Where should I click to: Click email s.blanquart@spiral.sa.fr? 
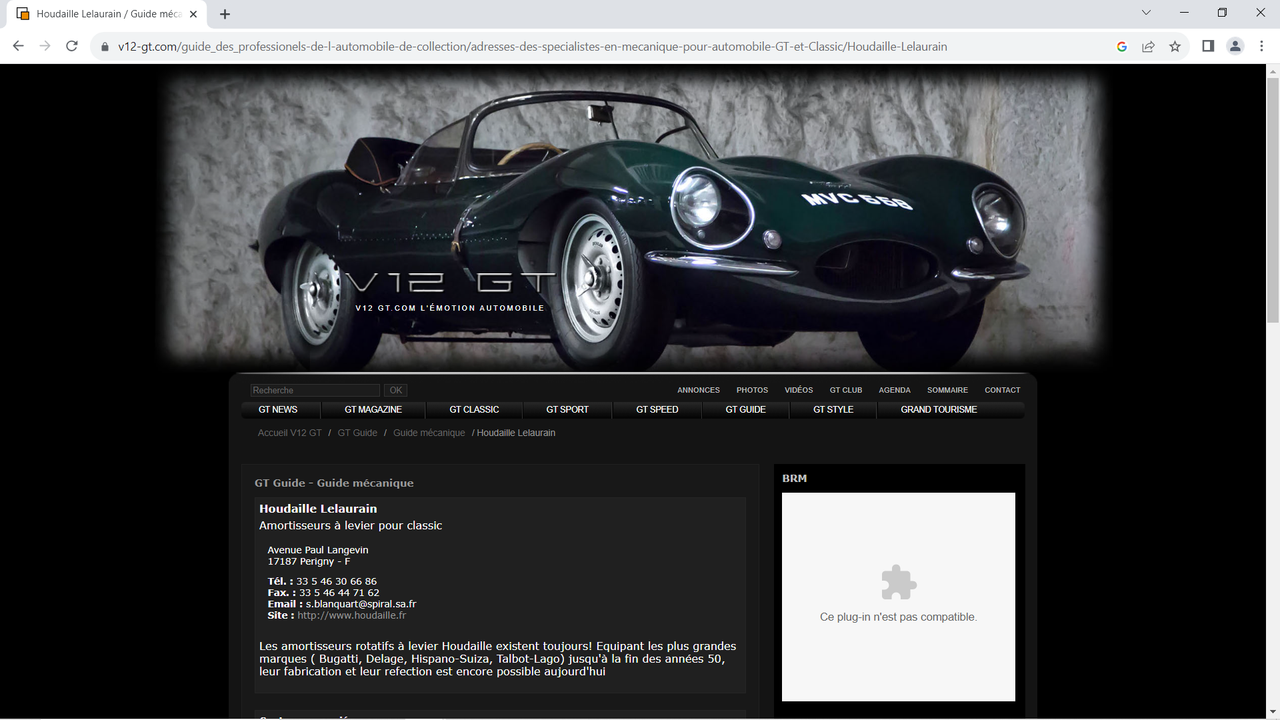(x=361, y=604)
